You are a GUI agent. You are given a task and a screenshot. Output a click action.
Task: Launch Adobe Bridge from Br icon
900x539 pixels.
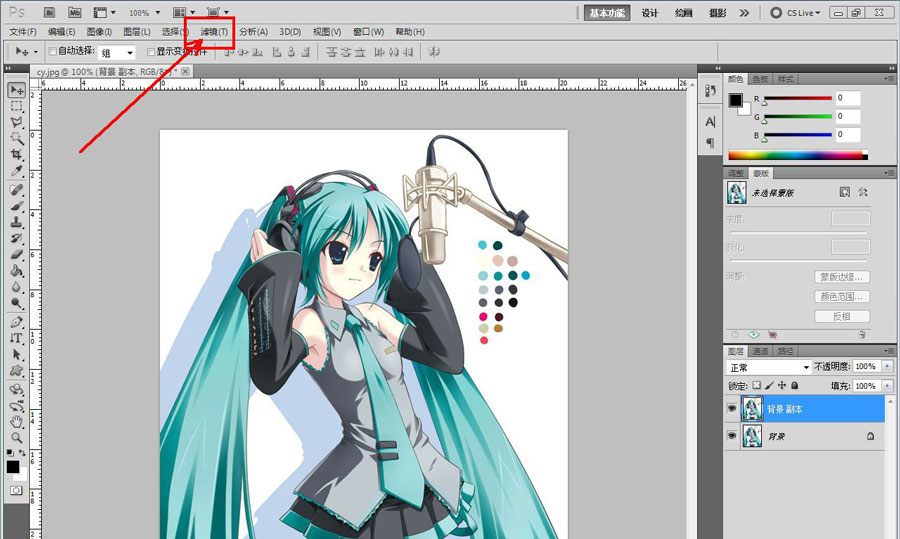point(49,12)
